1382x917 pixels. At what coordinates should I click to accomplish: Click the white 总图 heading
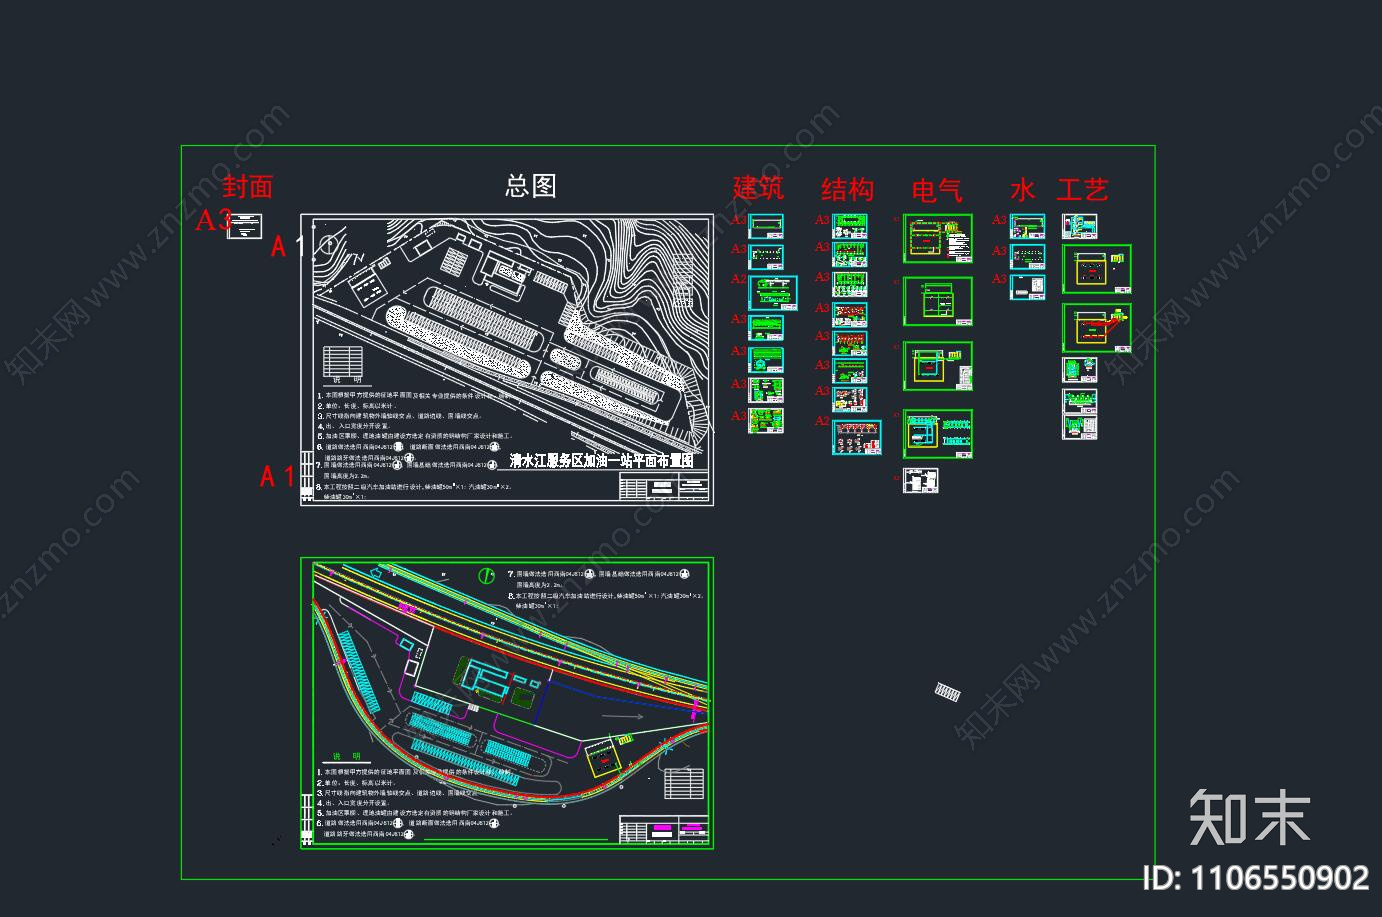coord(530,185)
